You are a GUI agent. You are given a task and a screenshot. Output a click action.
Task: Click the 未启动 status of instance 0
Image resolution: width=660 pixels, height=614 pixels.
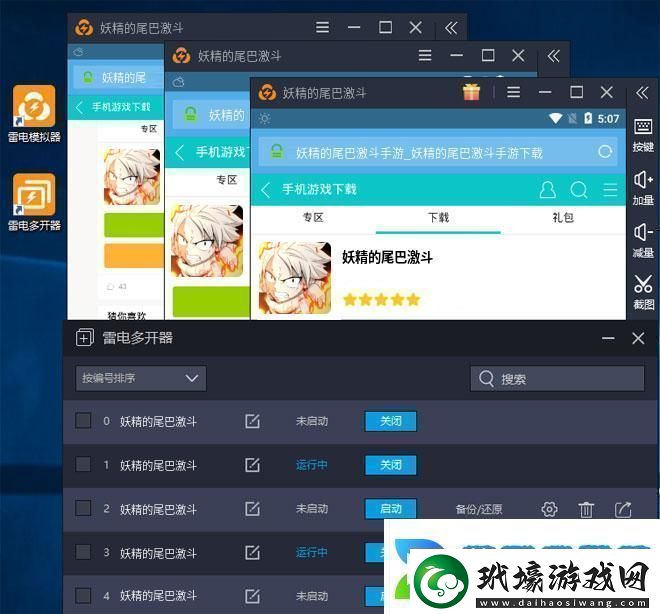(x=311, y=421)
